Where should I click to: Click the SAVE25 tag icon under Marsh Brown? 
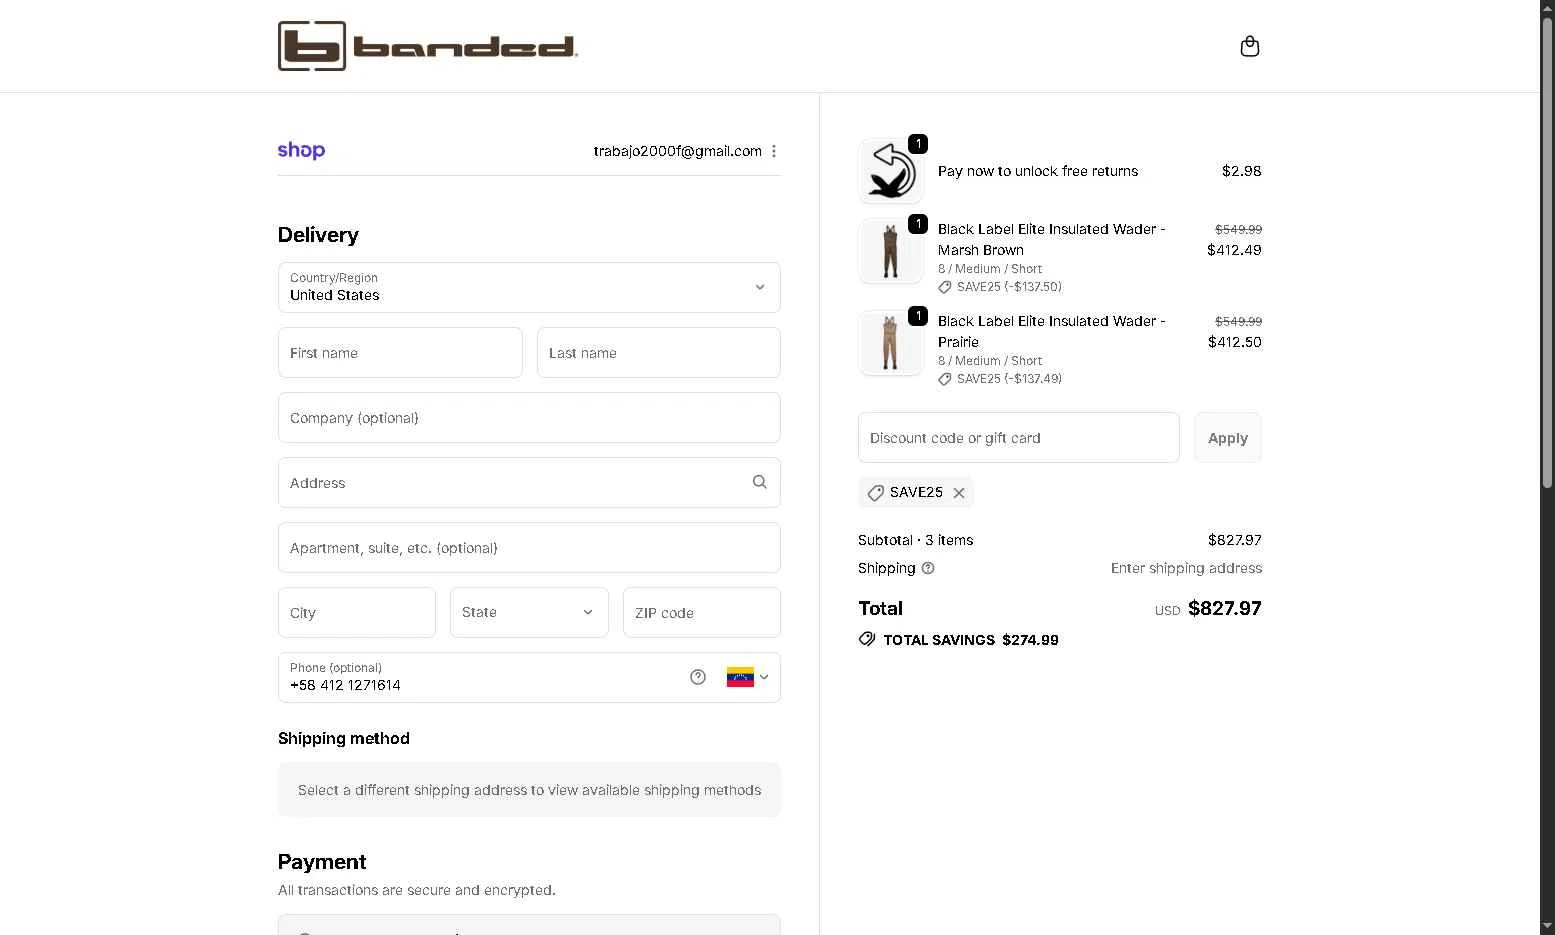click(x=945, y=287)
